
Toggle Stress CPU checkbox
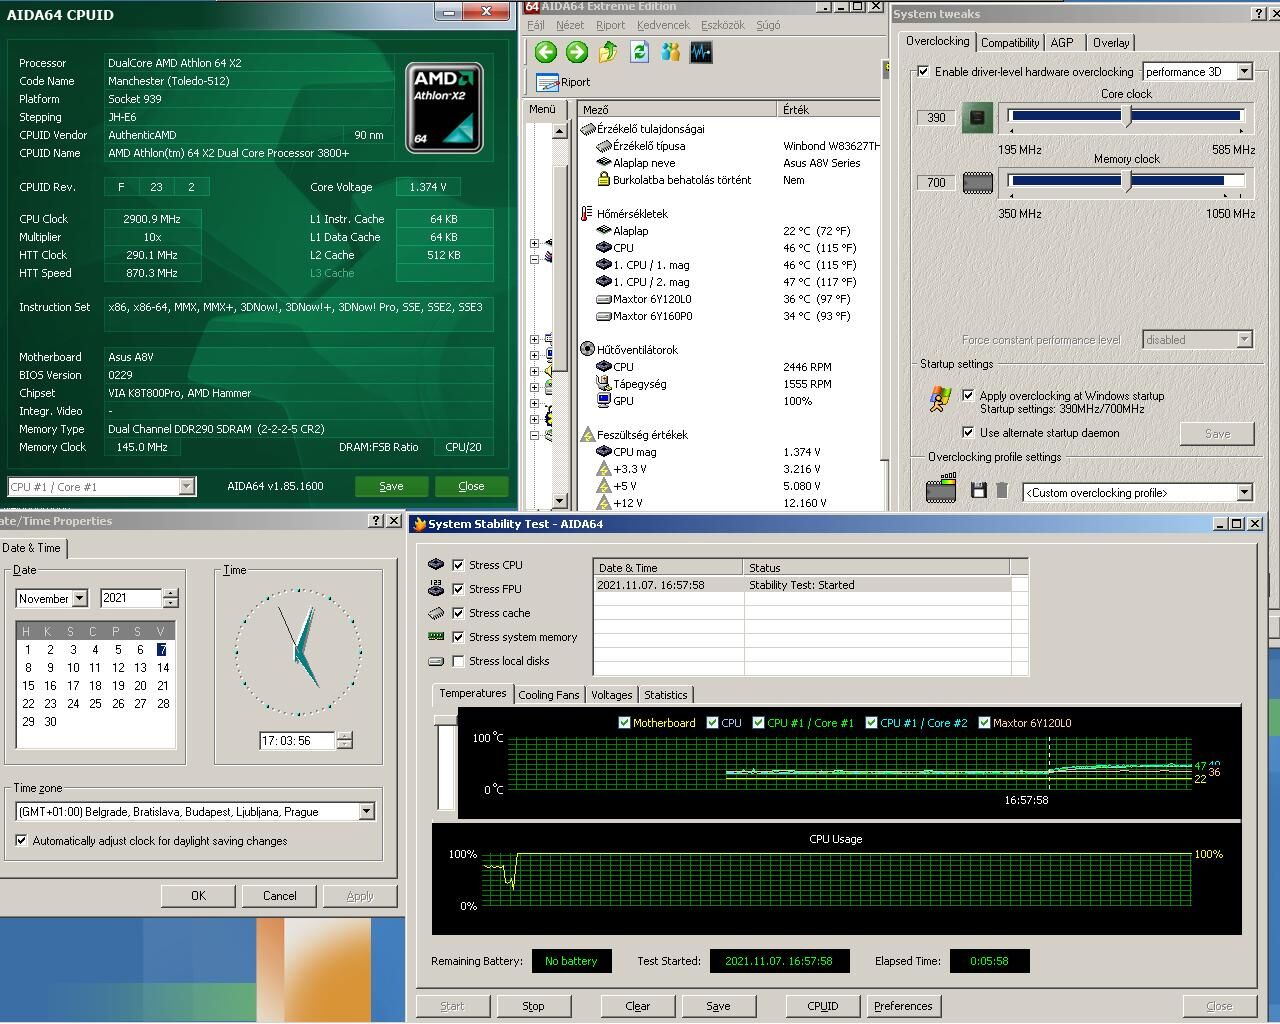pyautogui.click(x=458, y=565)
